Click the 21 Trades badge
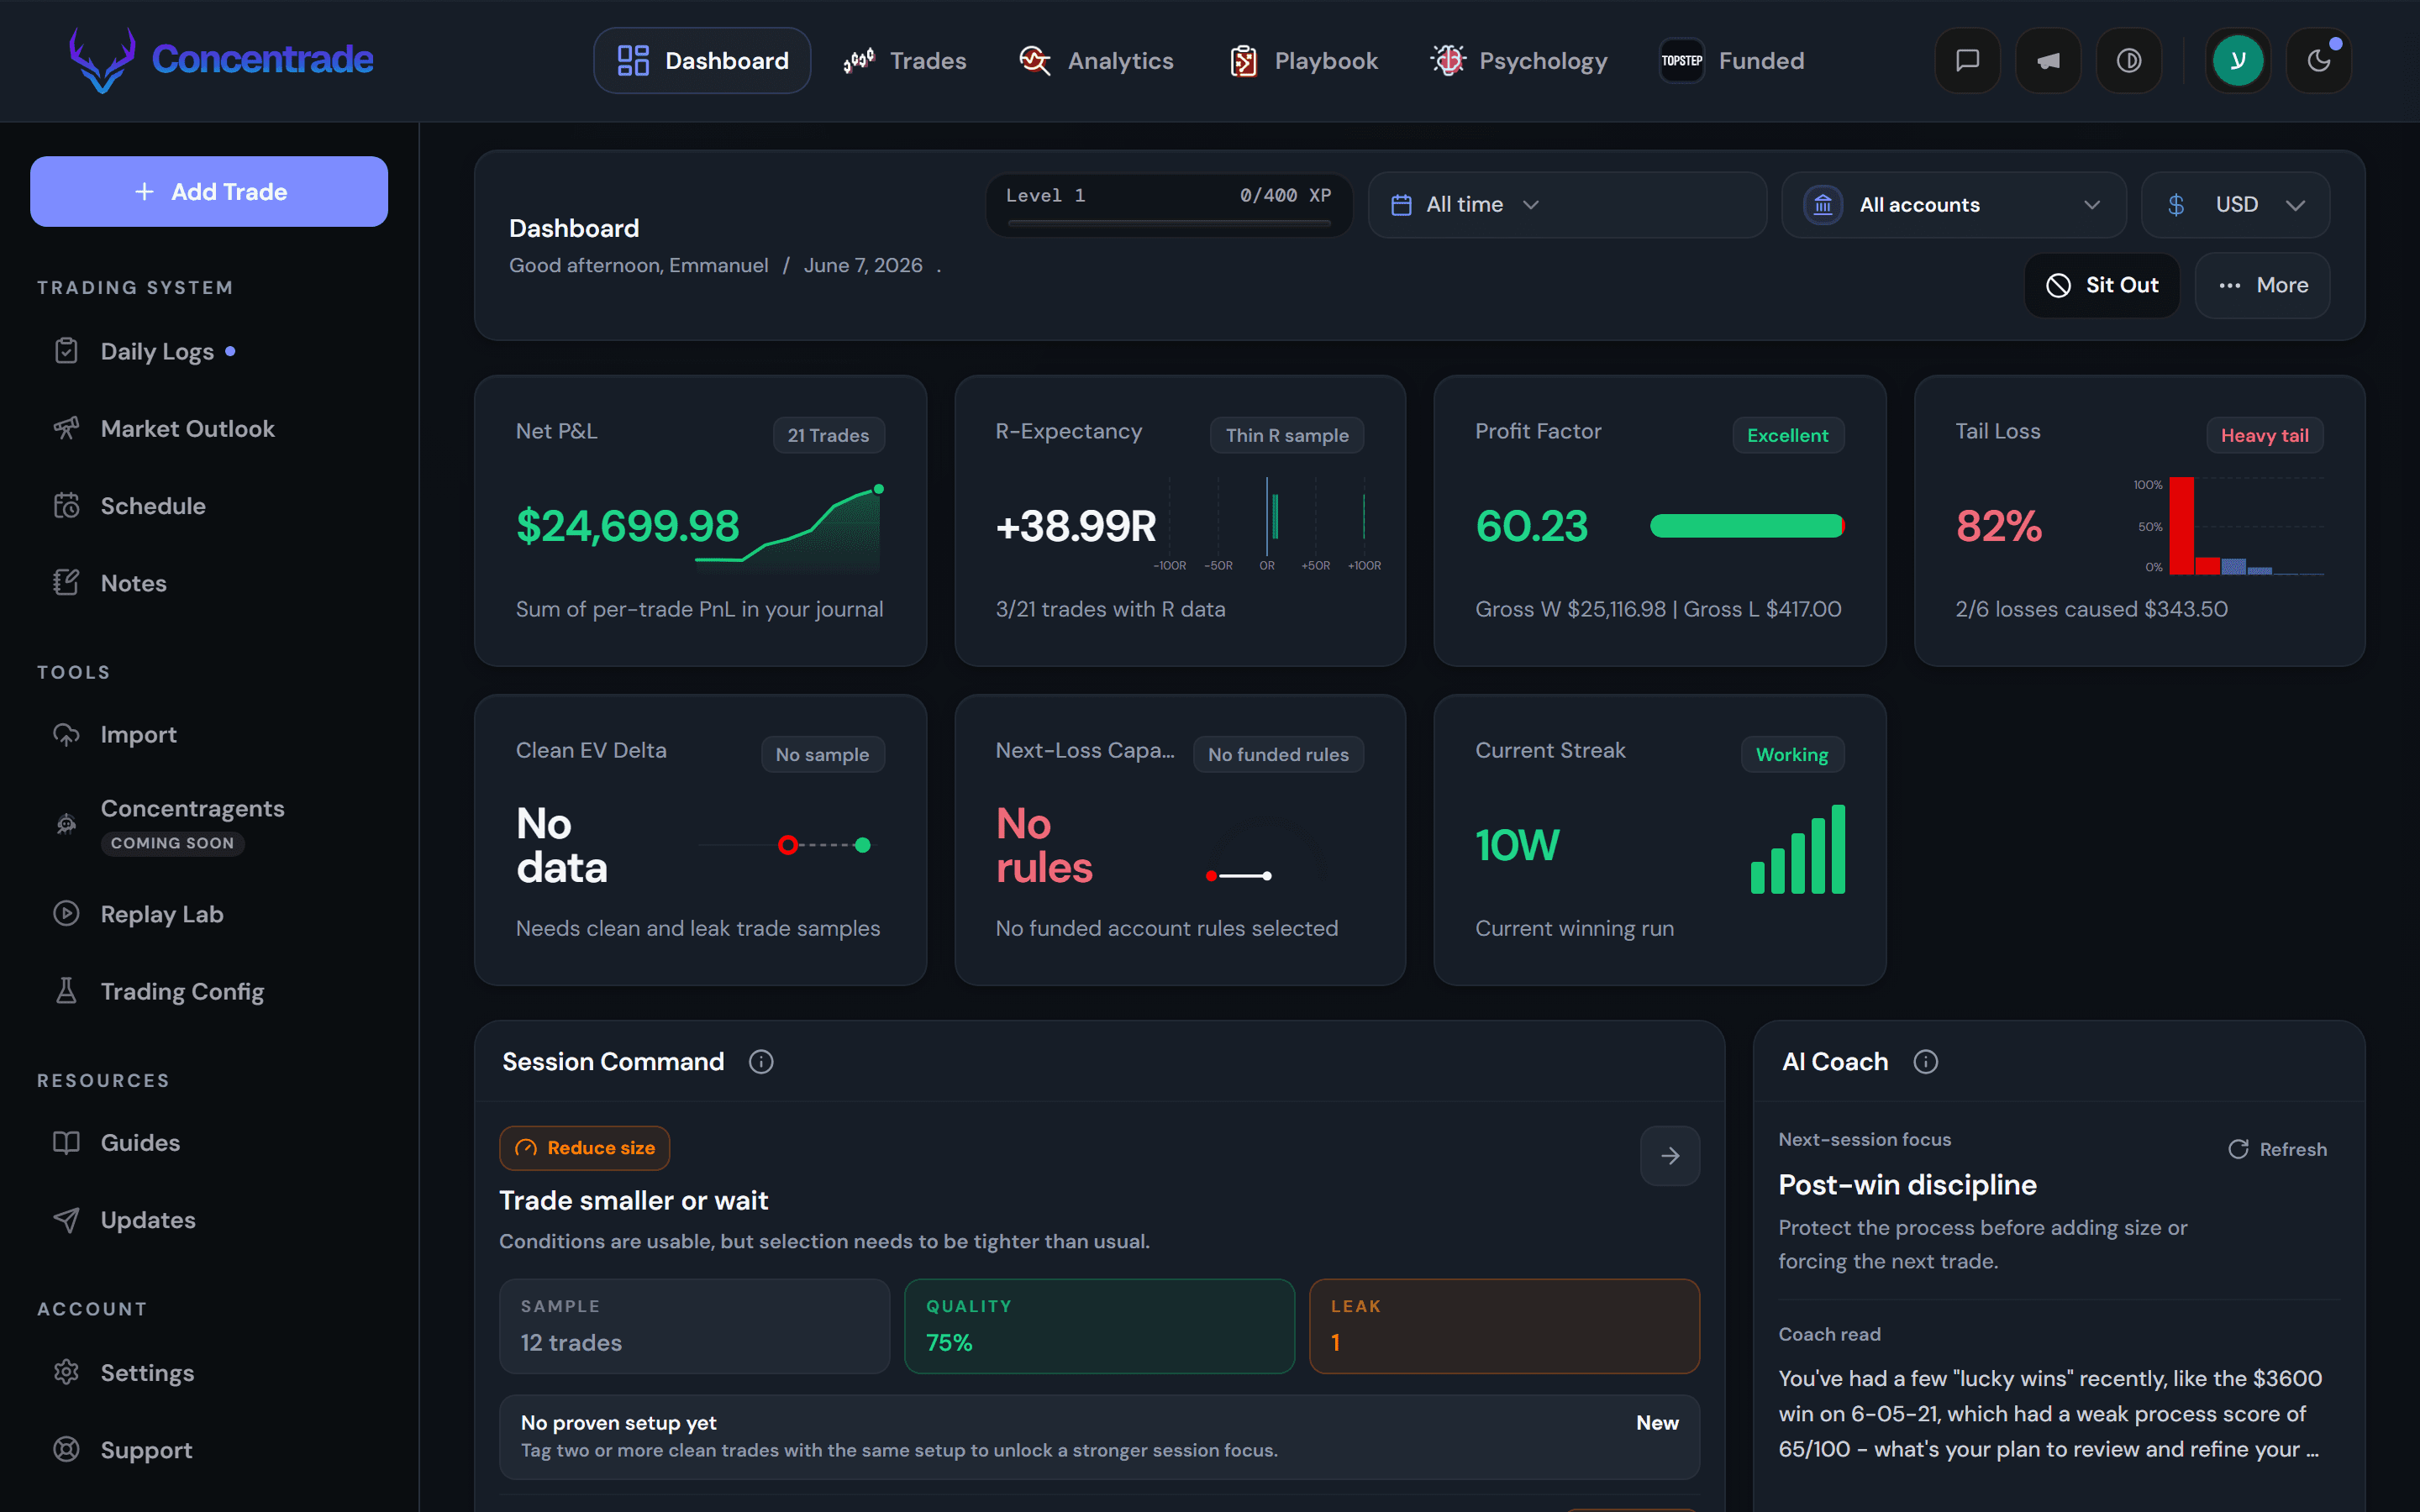 point(828,435)
